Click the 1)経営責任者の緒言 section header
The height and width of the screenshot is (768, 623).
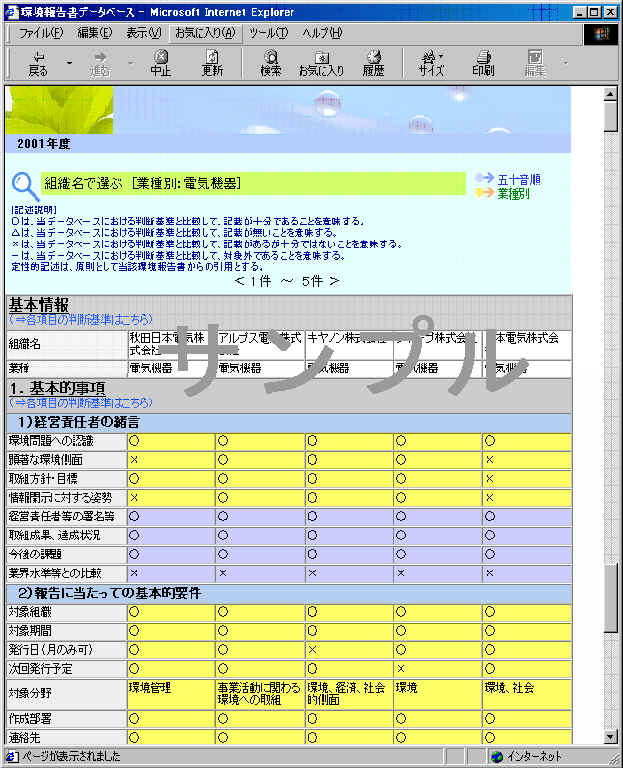(x=289, y=423)
